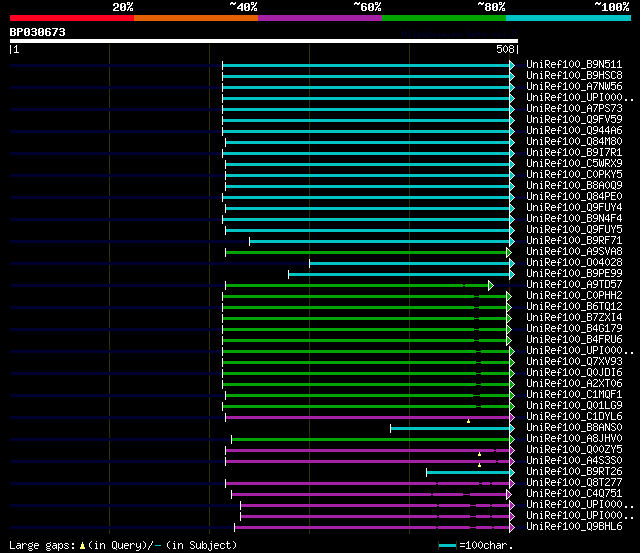This screenshot has width=640, height=553.
Task: Click the ~60% legend percentage label
Action: pyautogui.click(x=367, y=7)
